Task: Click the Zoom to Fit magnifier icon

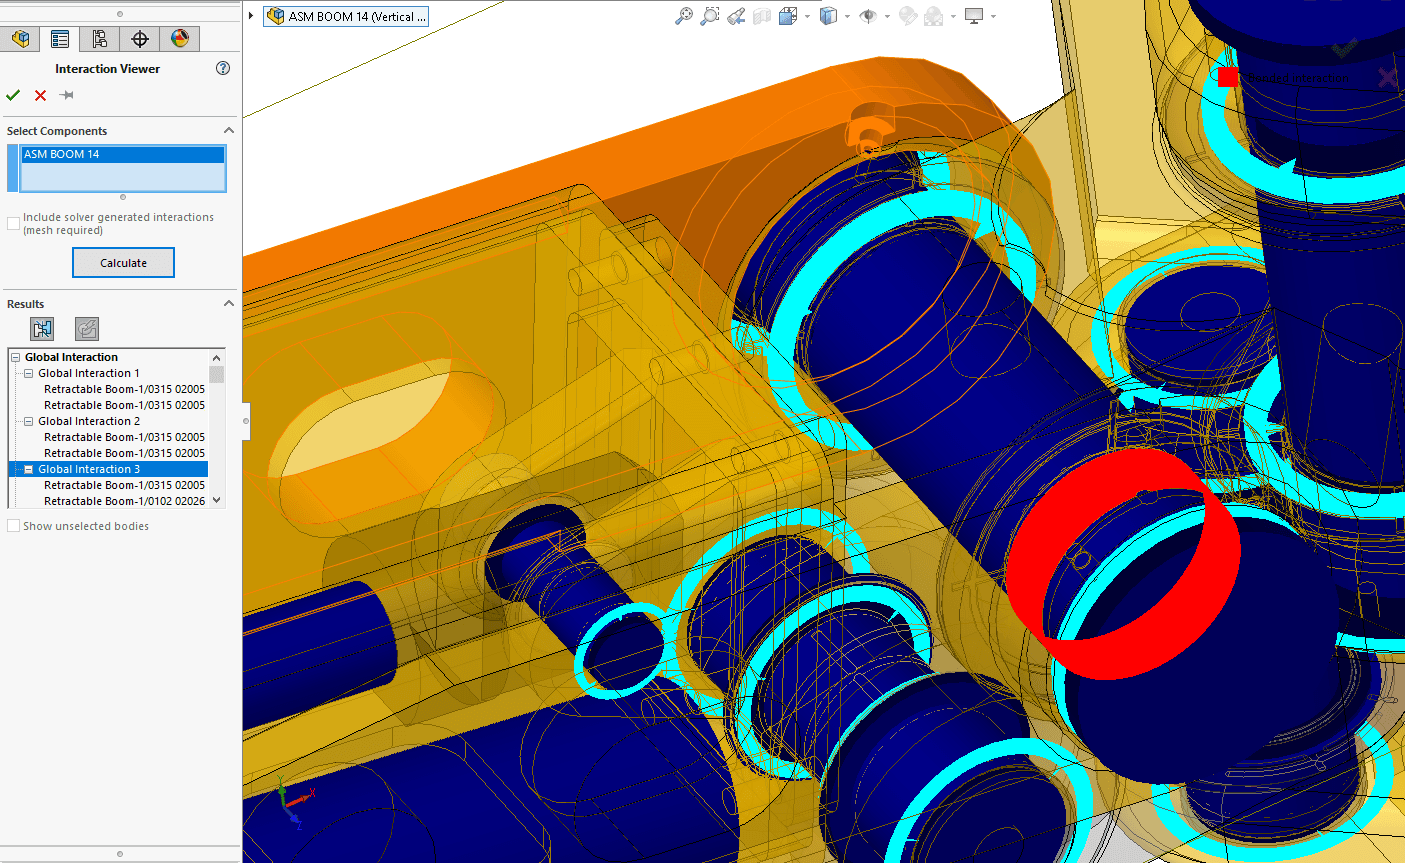Action: (x=684, y=16)
